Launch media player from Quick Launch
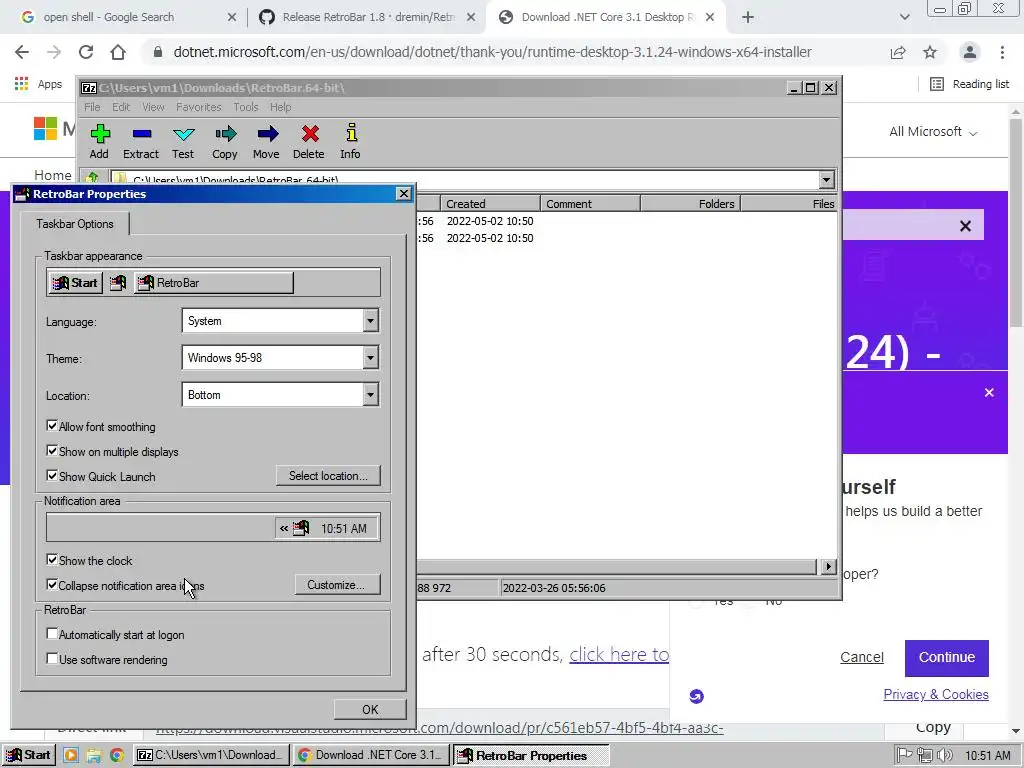Image resolution: width=1024 pixels, height=768 pixels. coord(71,756)
